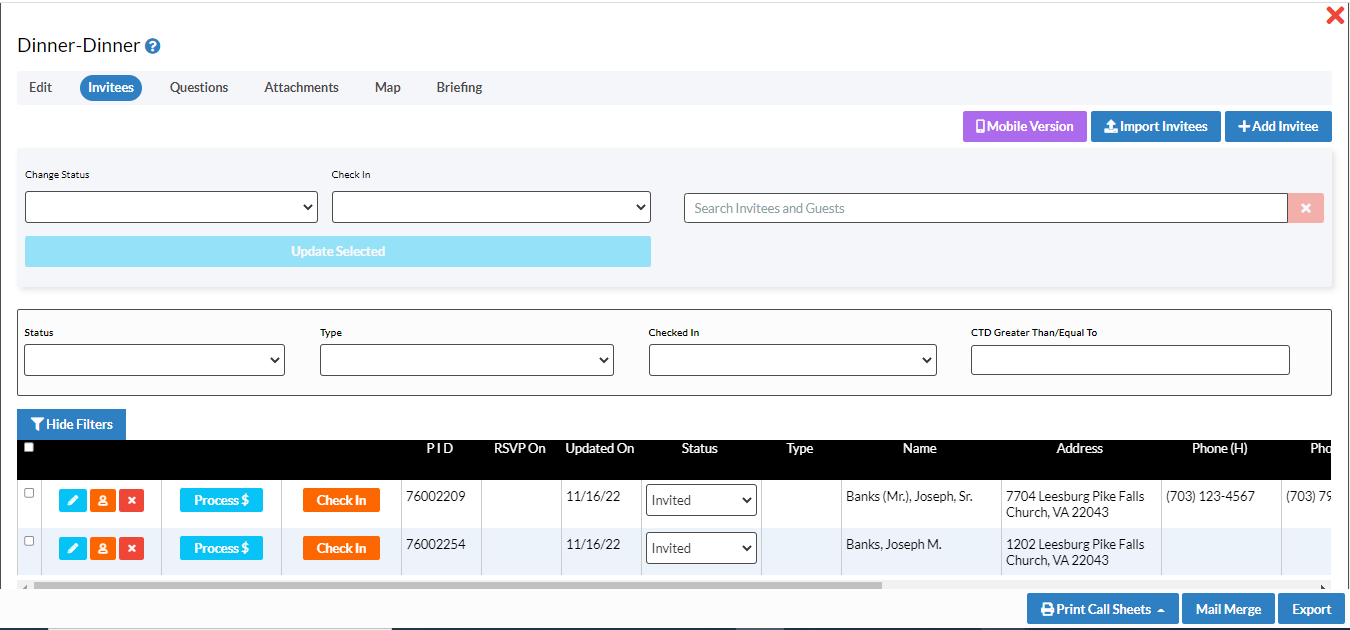Image resolution: width=1350 pixels, height=630 pixels.
Task: Select the Invitees tab
Action: (111, 88)
